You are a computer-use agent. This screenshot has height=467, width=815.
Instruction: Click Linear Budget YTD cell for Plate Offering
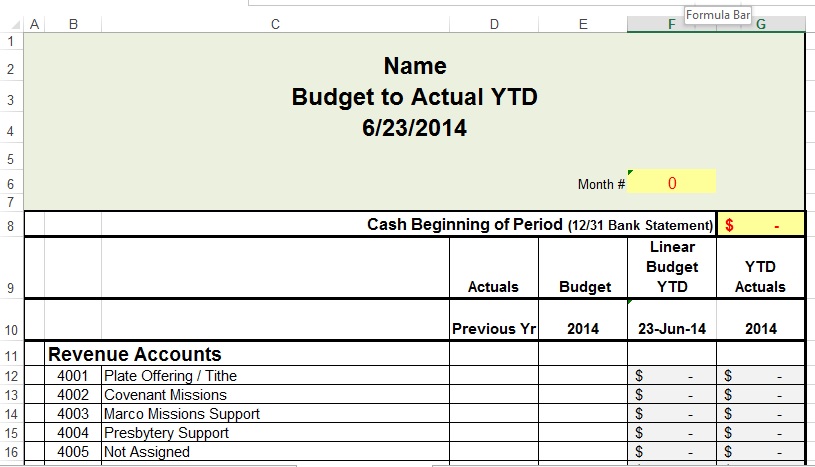tap(672, 375)
